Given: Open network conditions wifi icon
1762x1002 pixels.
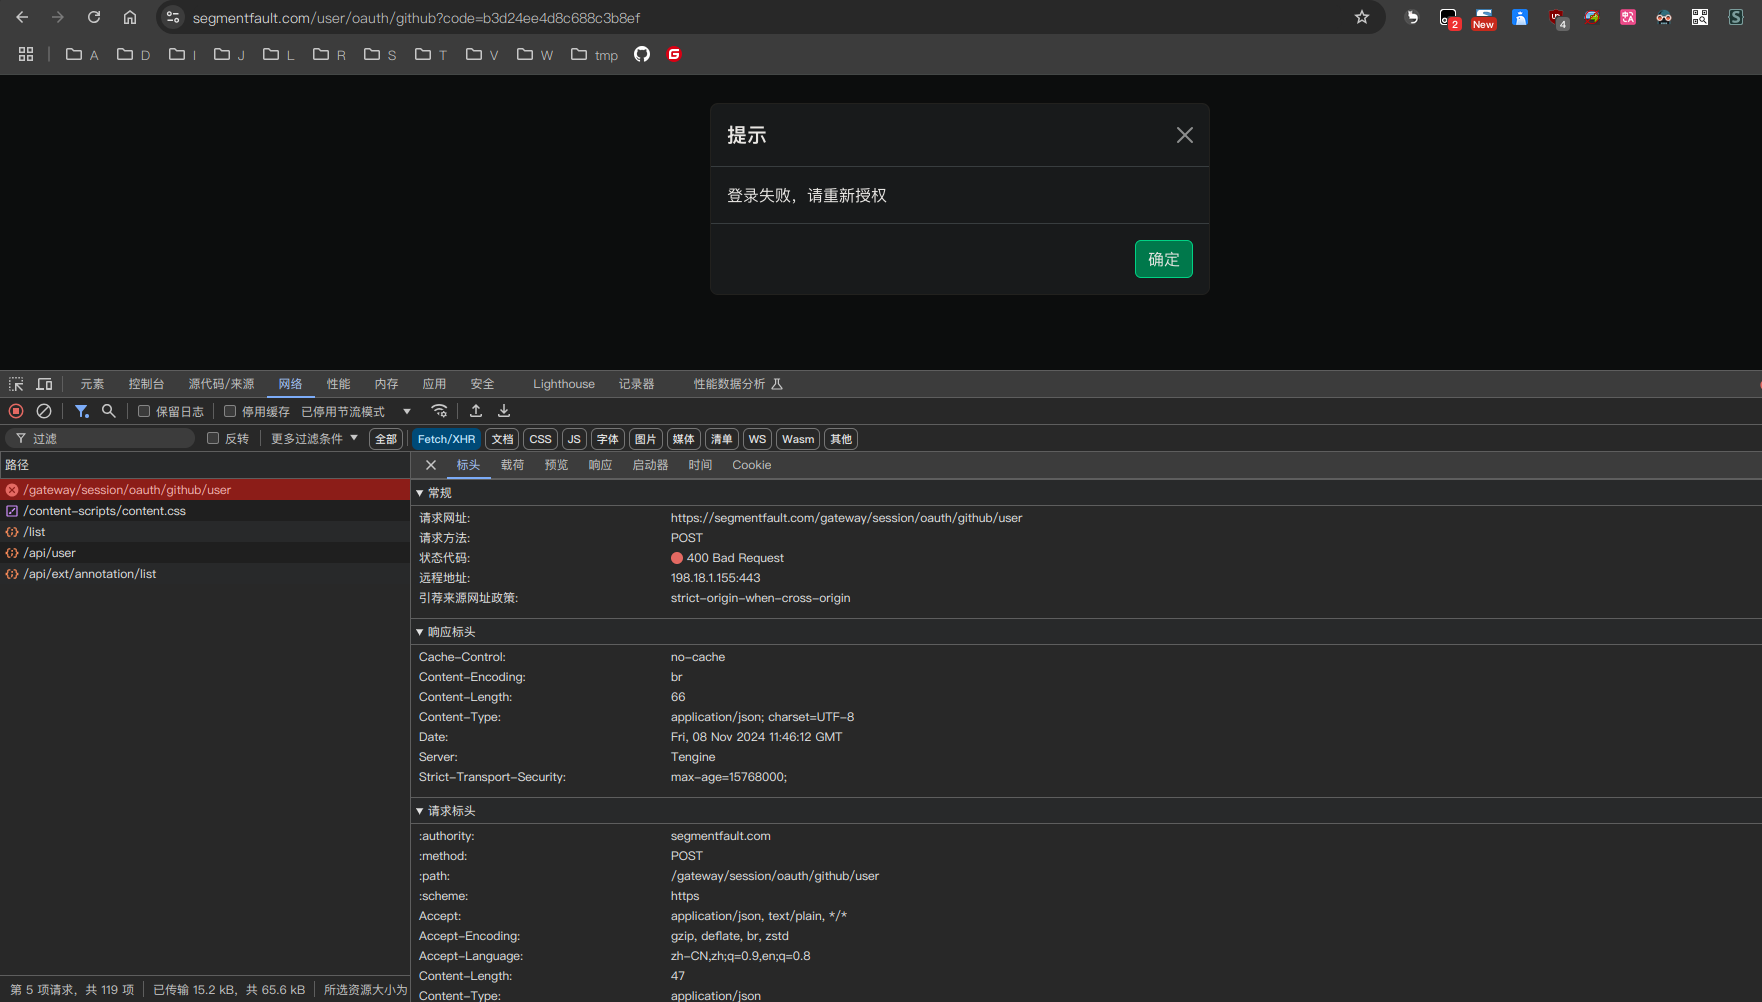Looking at the screenshot, I should [x=439, y=411].
